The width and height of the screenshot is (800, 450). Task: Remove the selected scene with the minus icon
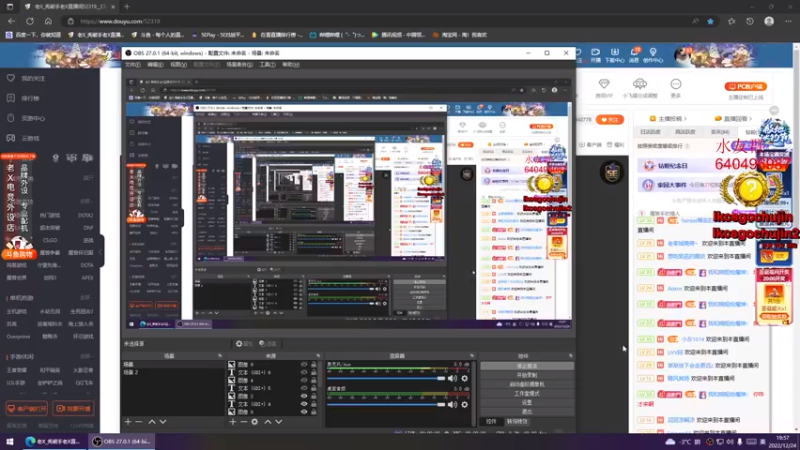click(x=139, y=422)
